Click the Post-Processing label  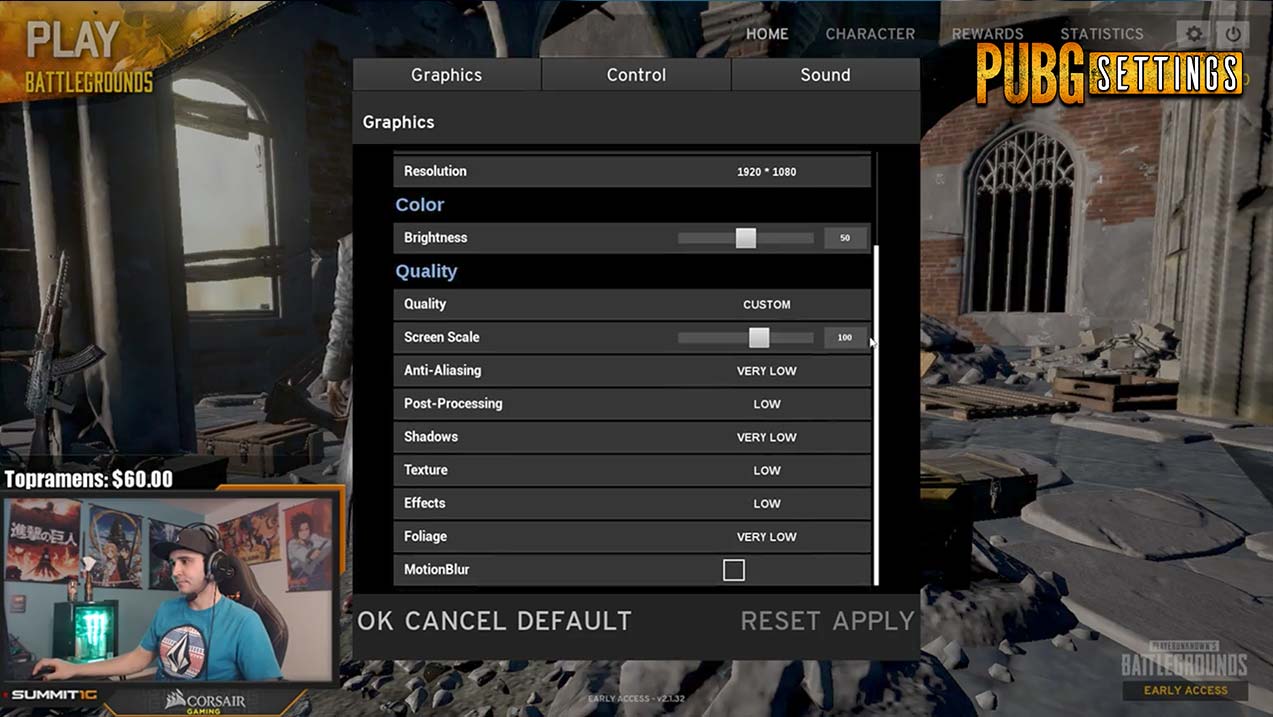[x=453, y=404]
